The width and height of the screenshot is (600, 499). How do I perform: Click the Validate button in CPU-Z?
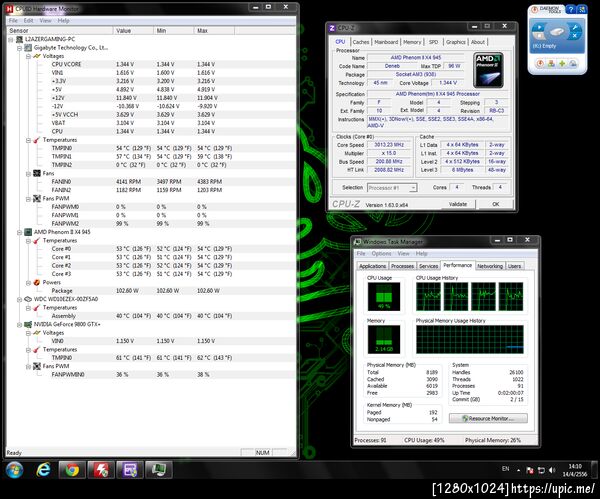point(458,204)
